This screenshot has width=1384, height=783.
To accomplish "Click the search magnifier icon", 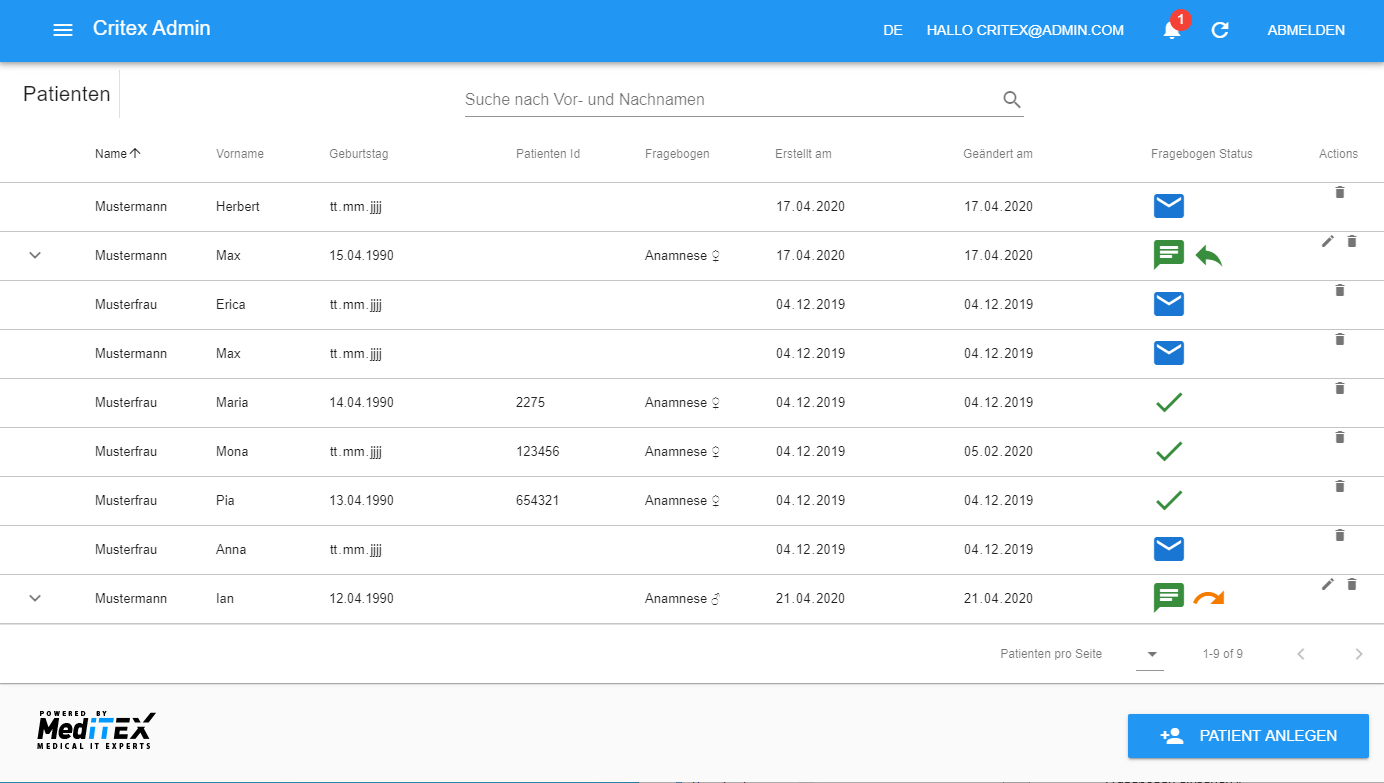I will pyautogui.click(x=1012, y=99).
